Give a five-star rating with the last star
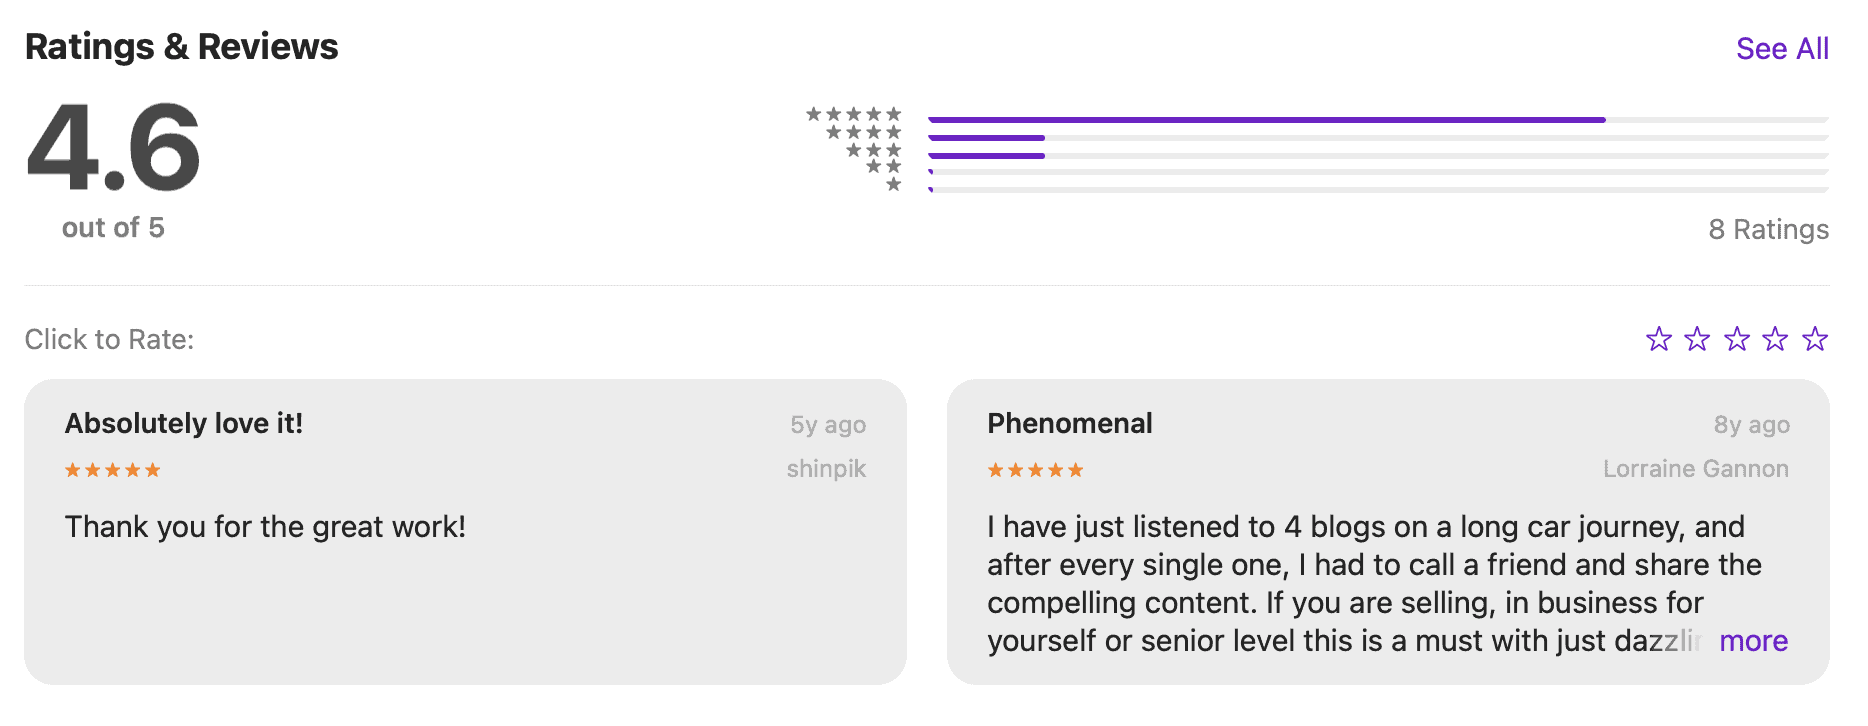 (x=1814, y=340)
